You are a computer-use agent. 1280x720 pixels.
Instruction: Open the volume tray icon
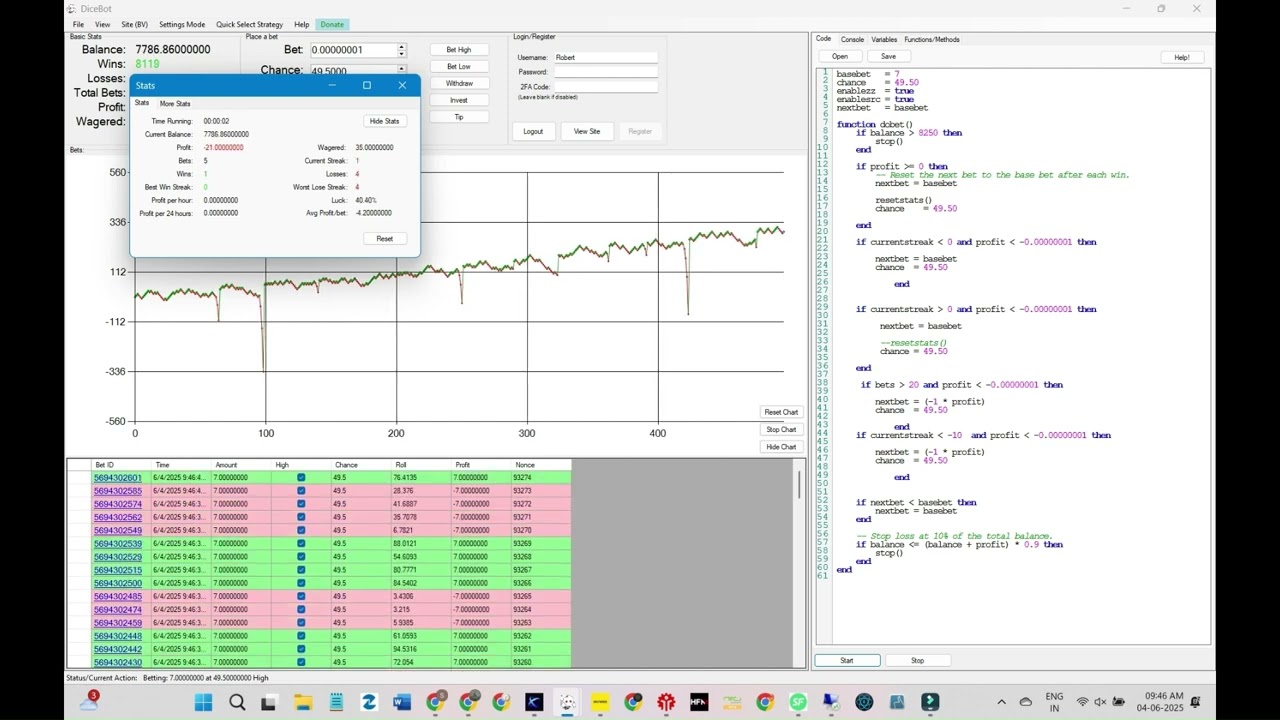tap(1101, 702)
